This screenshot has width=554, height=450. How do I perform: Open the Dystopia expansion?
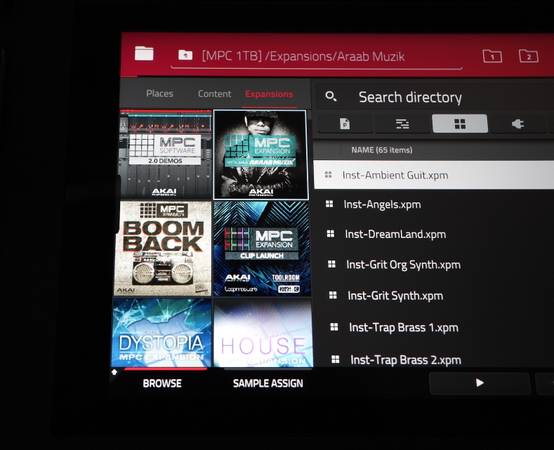pyautogui.click(x=161, y=333)
